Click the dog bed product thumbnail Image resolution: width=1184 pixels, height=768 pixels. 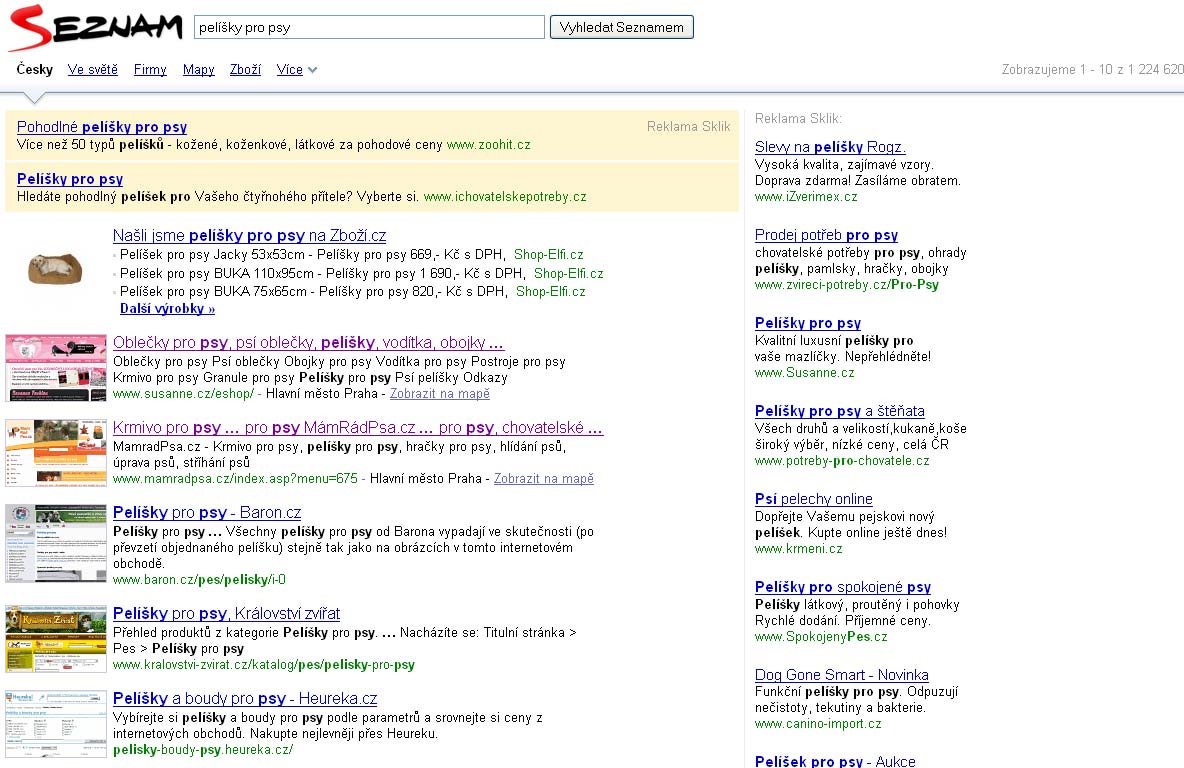(55, 267)
